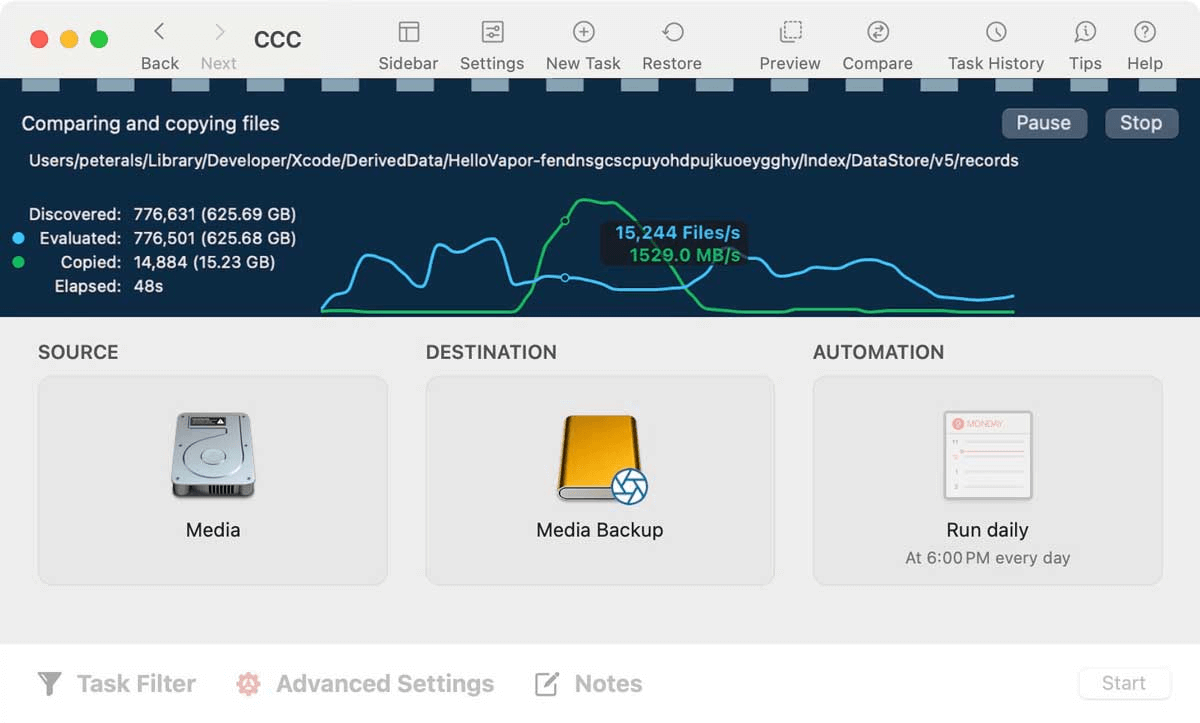1200x723 pixels.
Task: Stop the backup task
Action: 1141,123
